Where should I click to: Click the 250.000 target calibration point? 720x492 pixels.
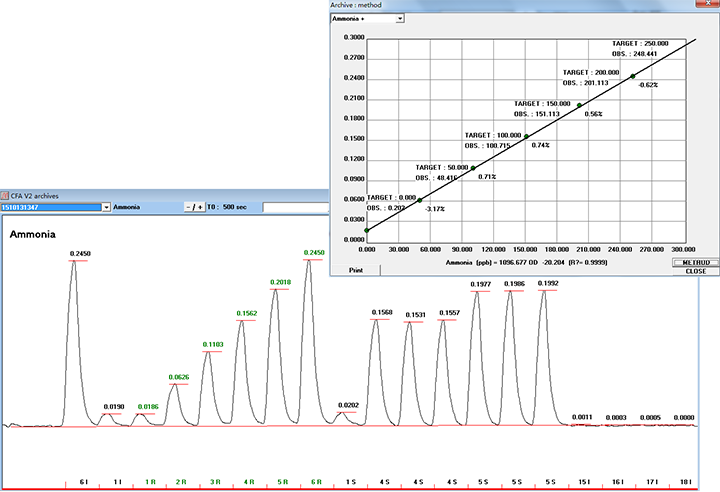point(633,77)
